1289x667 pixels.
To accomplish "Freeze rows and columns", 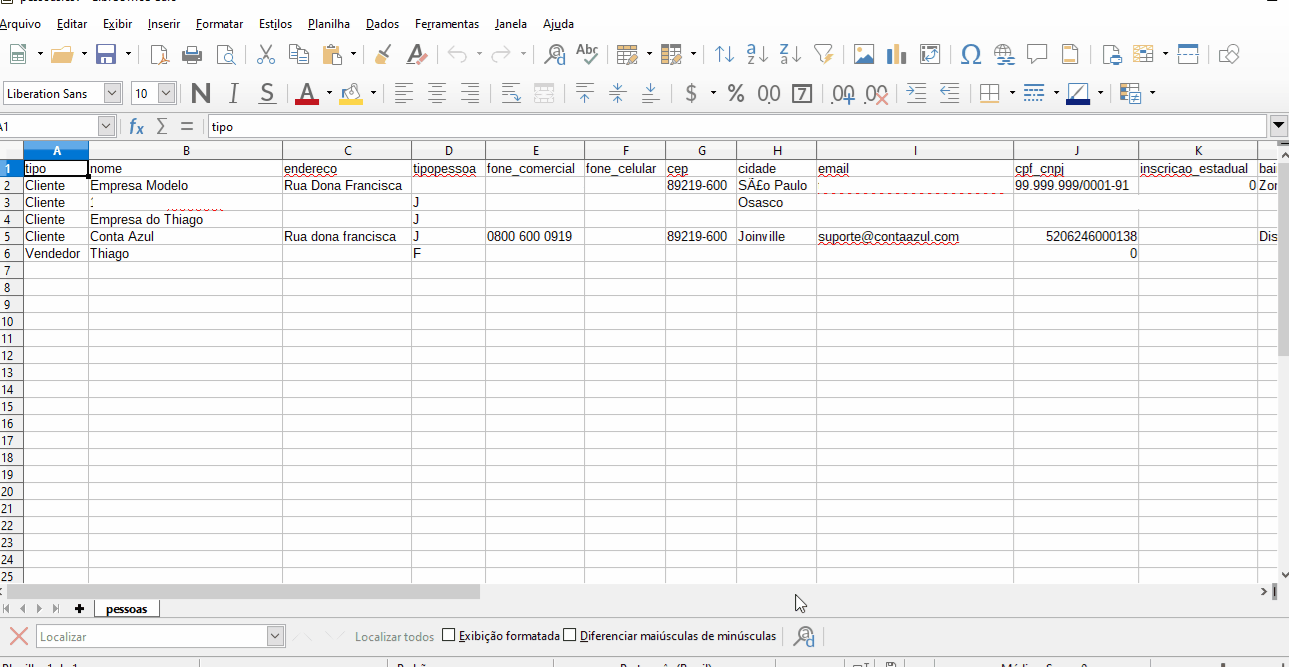I will click(1188, 53).
